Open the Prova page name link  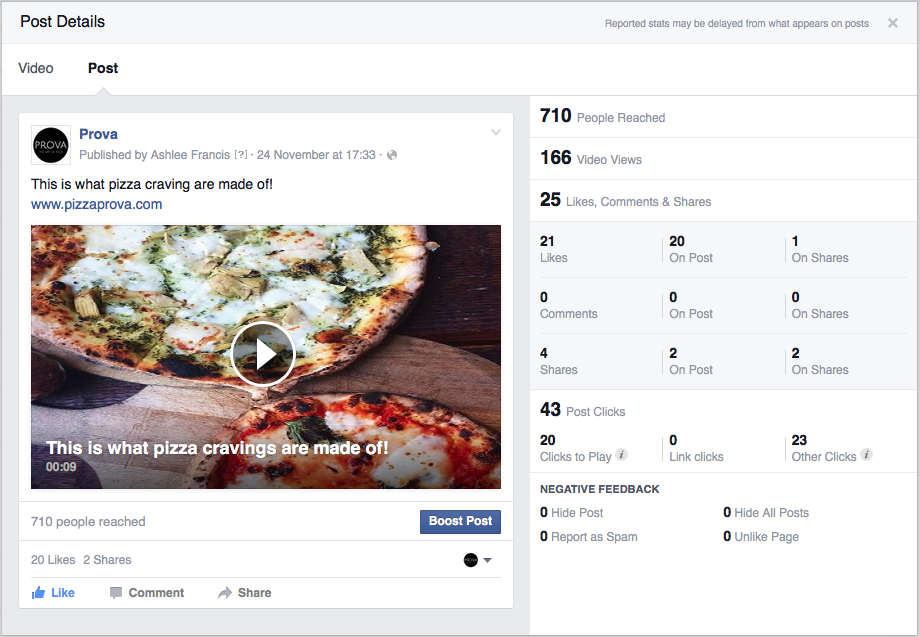click(x=98, y=134)
